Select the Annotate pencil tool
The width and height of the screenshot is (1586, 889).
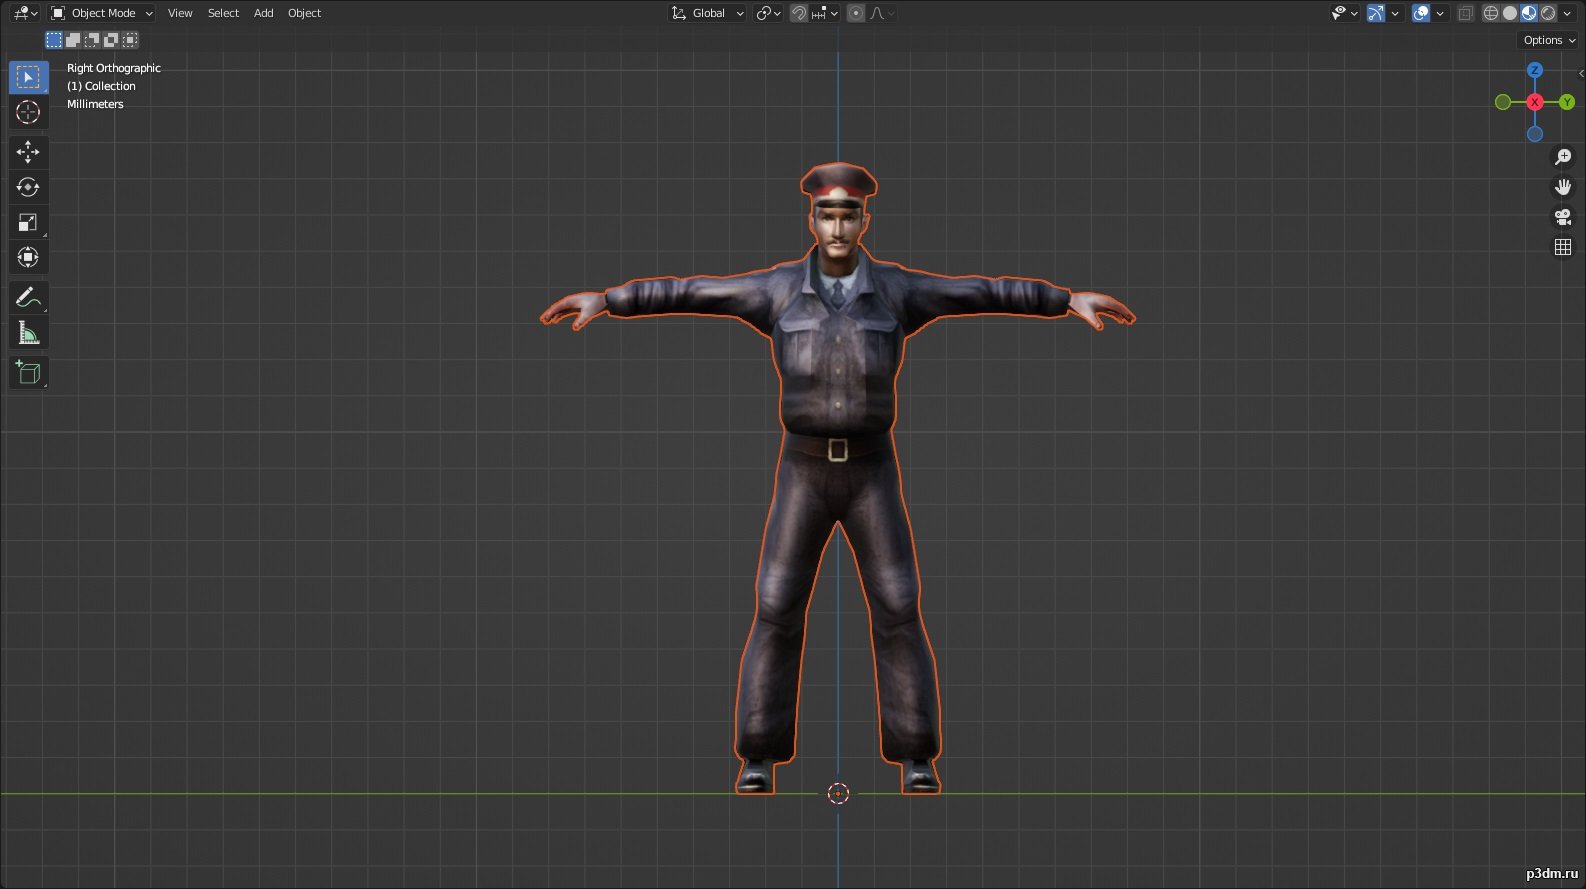point(28,297)
